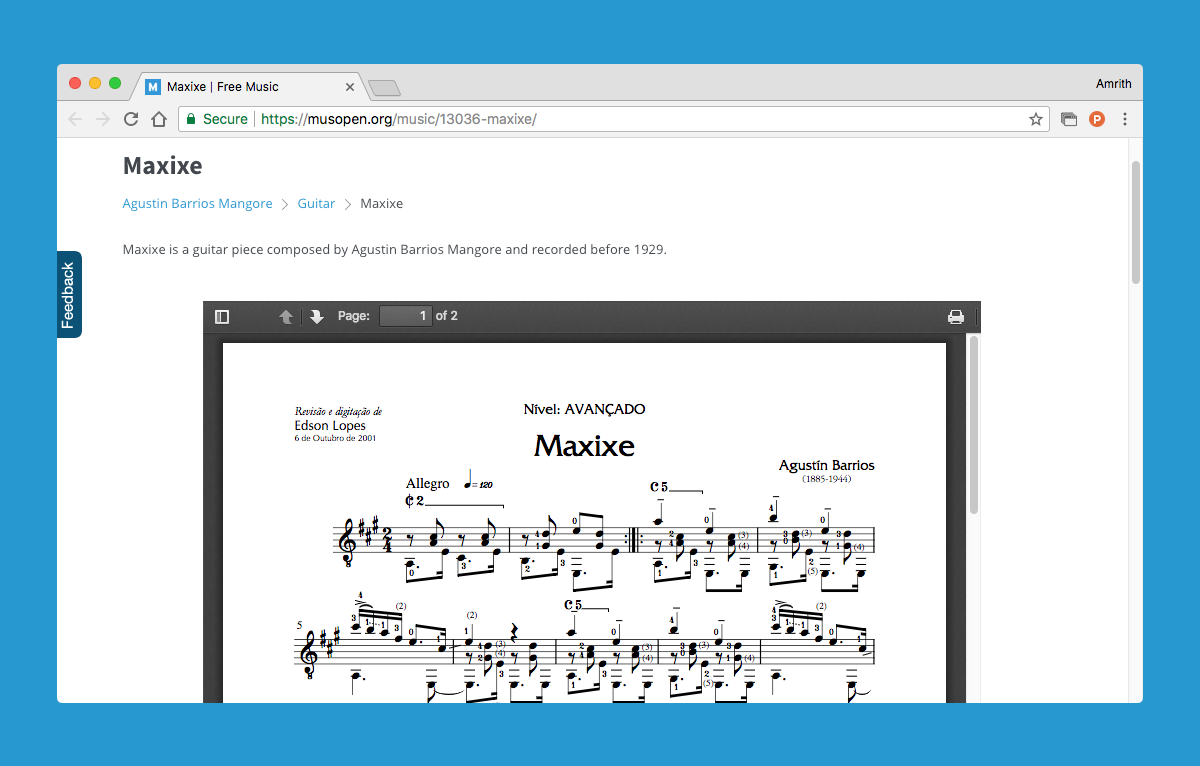Image resolution: width=1200 pixels, height=766 pixels.
Task: Click the orange P extension icon
Action: (x=1096, y=119)
